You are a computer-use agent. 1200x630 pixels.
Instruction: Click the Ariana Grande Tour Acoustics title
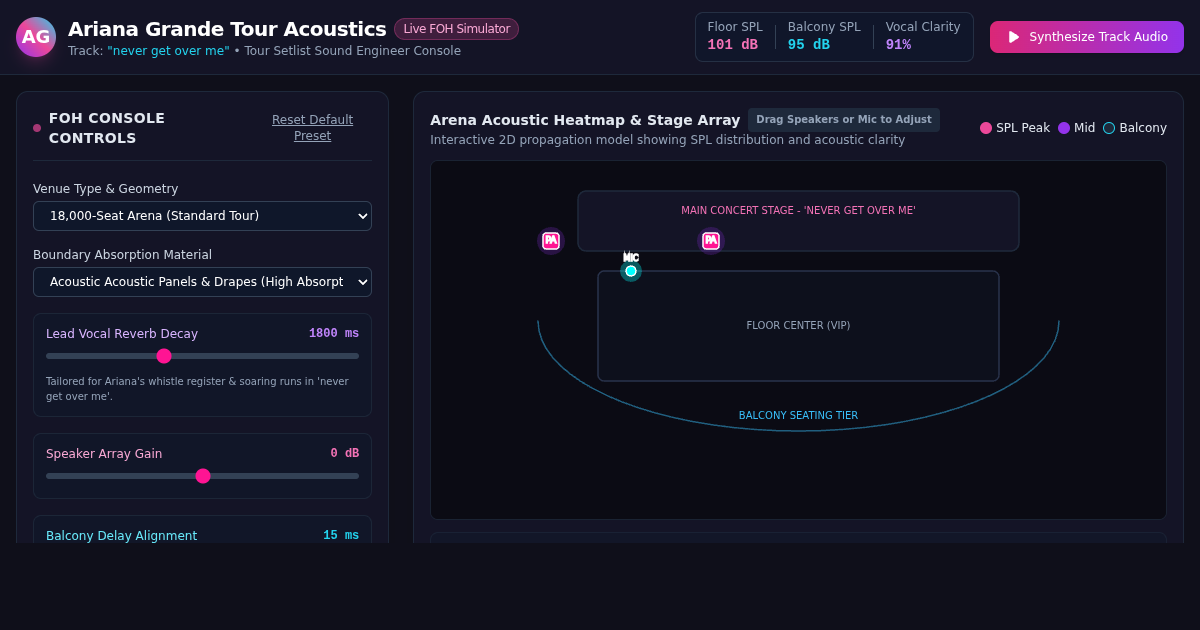click(x=227, y=29)
